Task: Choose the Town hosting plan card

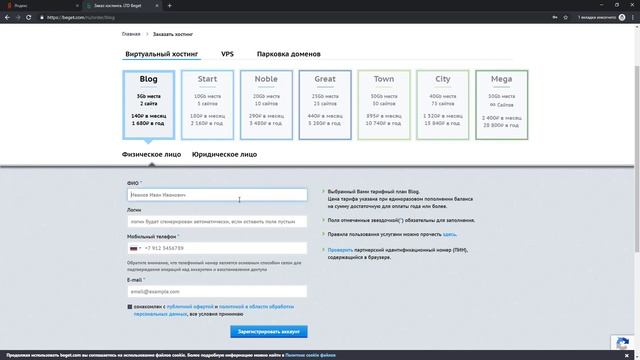Action: (384, 105)
